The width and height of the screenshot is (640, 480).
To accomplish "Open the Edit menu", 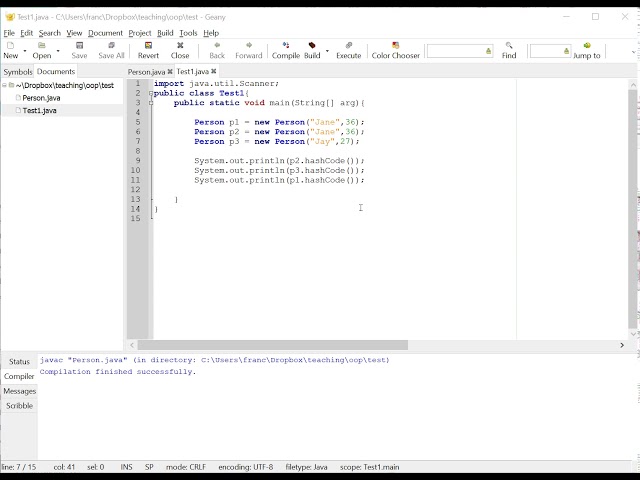I will (x=27, y=33).
